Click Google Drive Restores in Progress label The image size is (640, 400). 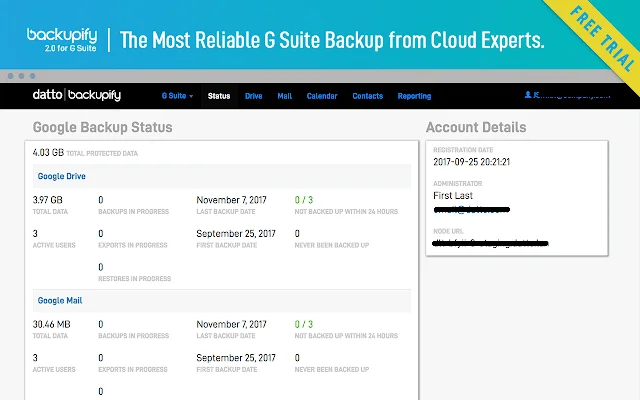click(x=134, y=279)
